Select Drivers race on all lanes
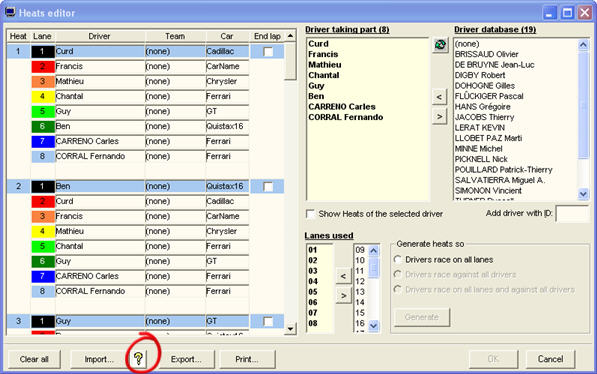Screen dimensions: 597x374 (x=398, y=259)
